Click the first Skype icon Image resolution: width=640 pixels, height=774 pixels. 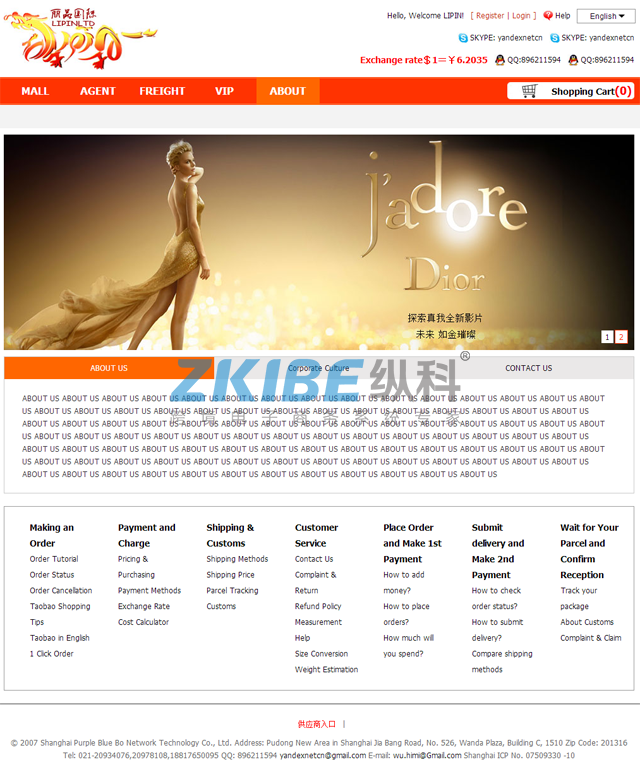[463, 38]
